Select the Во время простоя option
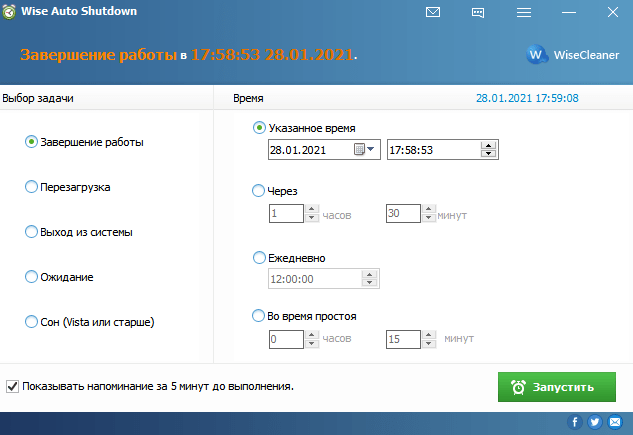The width and height of the screenshot is (633, 435). (260, 317)
